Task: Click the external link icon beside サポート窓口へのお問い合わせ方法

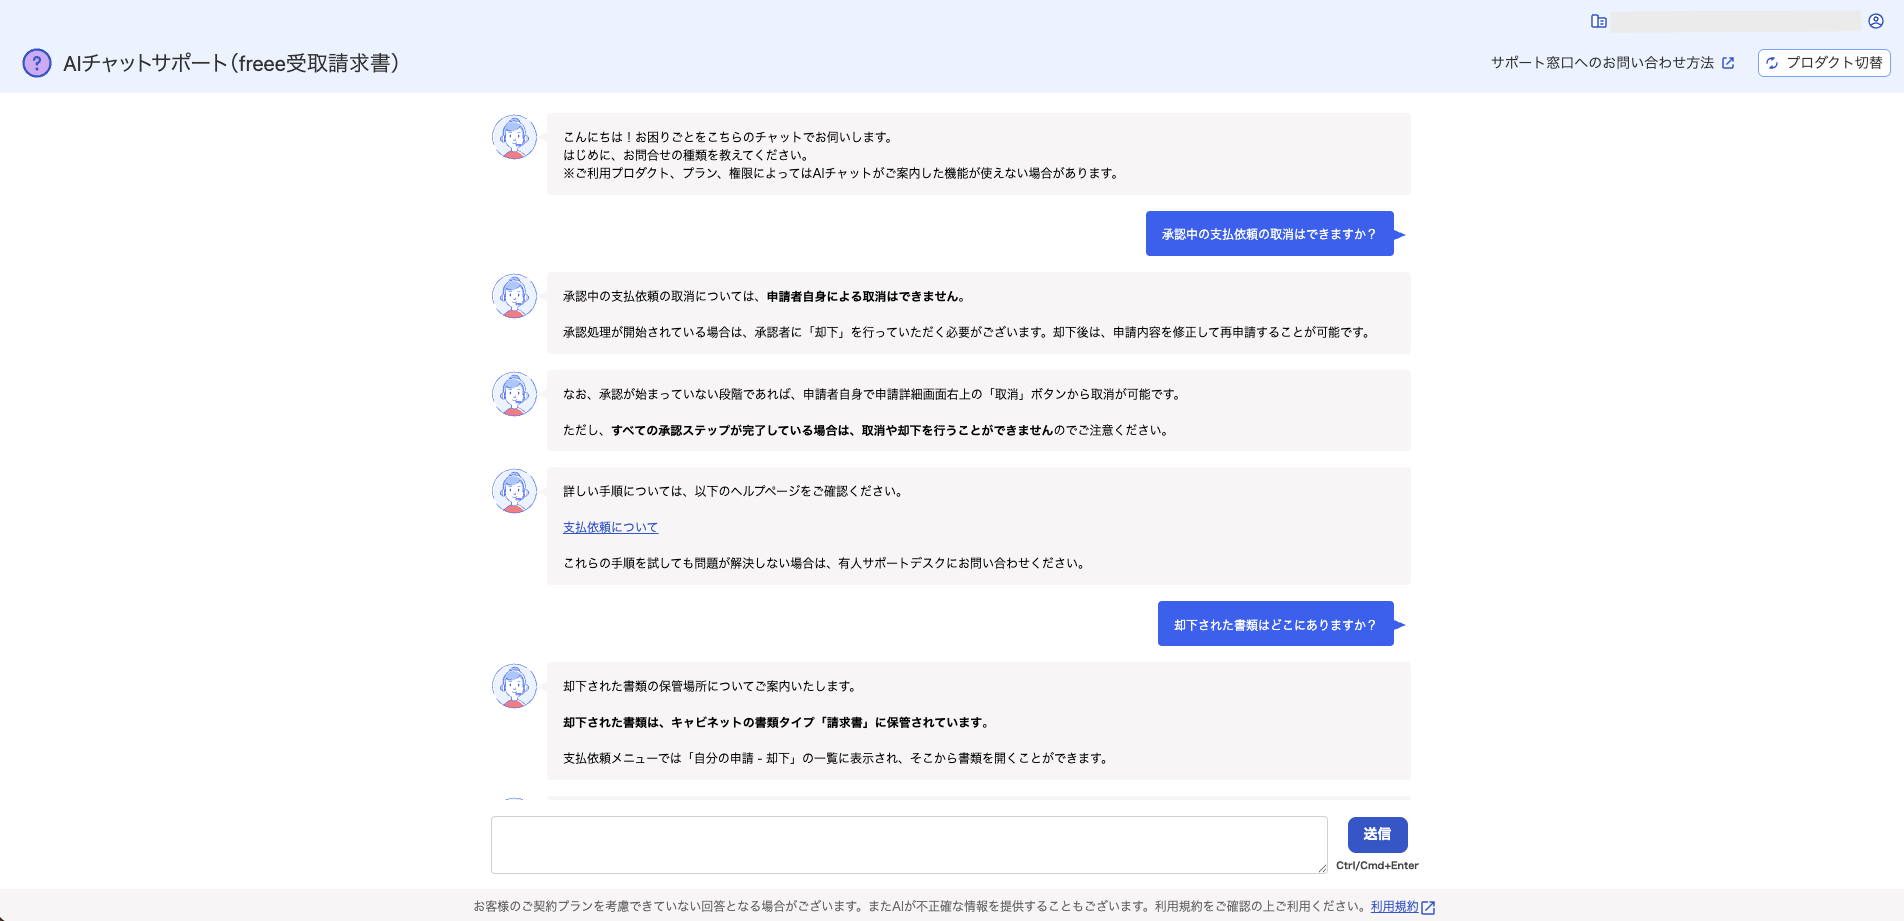Action: 1728,63
